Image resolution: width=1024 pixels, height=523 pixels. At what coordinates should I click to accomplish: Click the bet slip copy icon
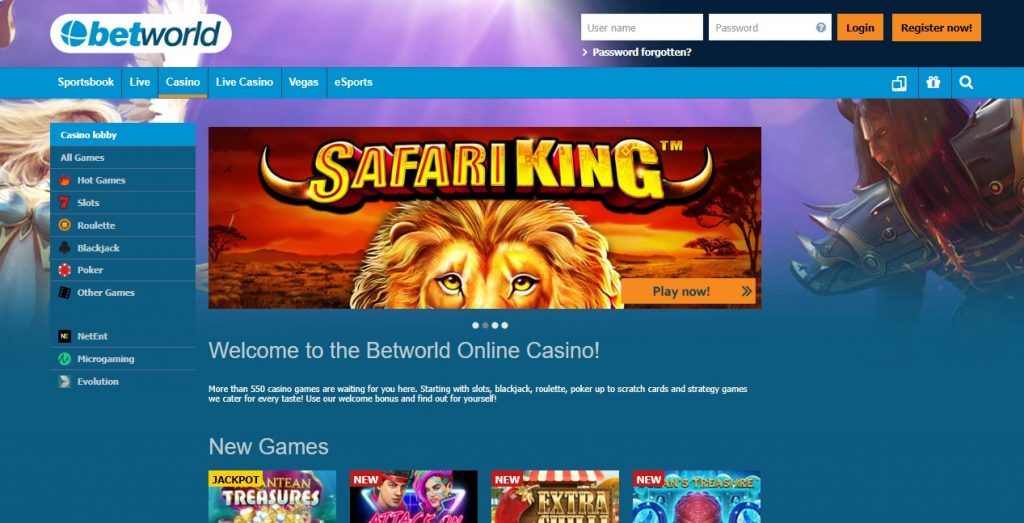click(899, 83)
